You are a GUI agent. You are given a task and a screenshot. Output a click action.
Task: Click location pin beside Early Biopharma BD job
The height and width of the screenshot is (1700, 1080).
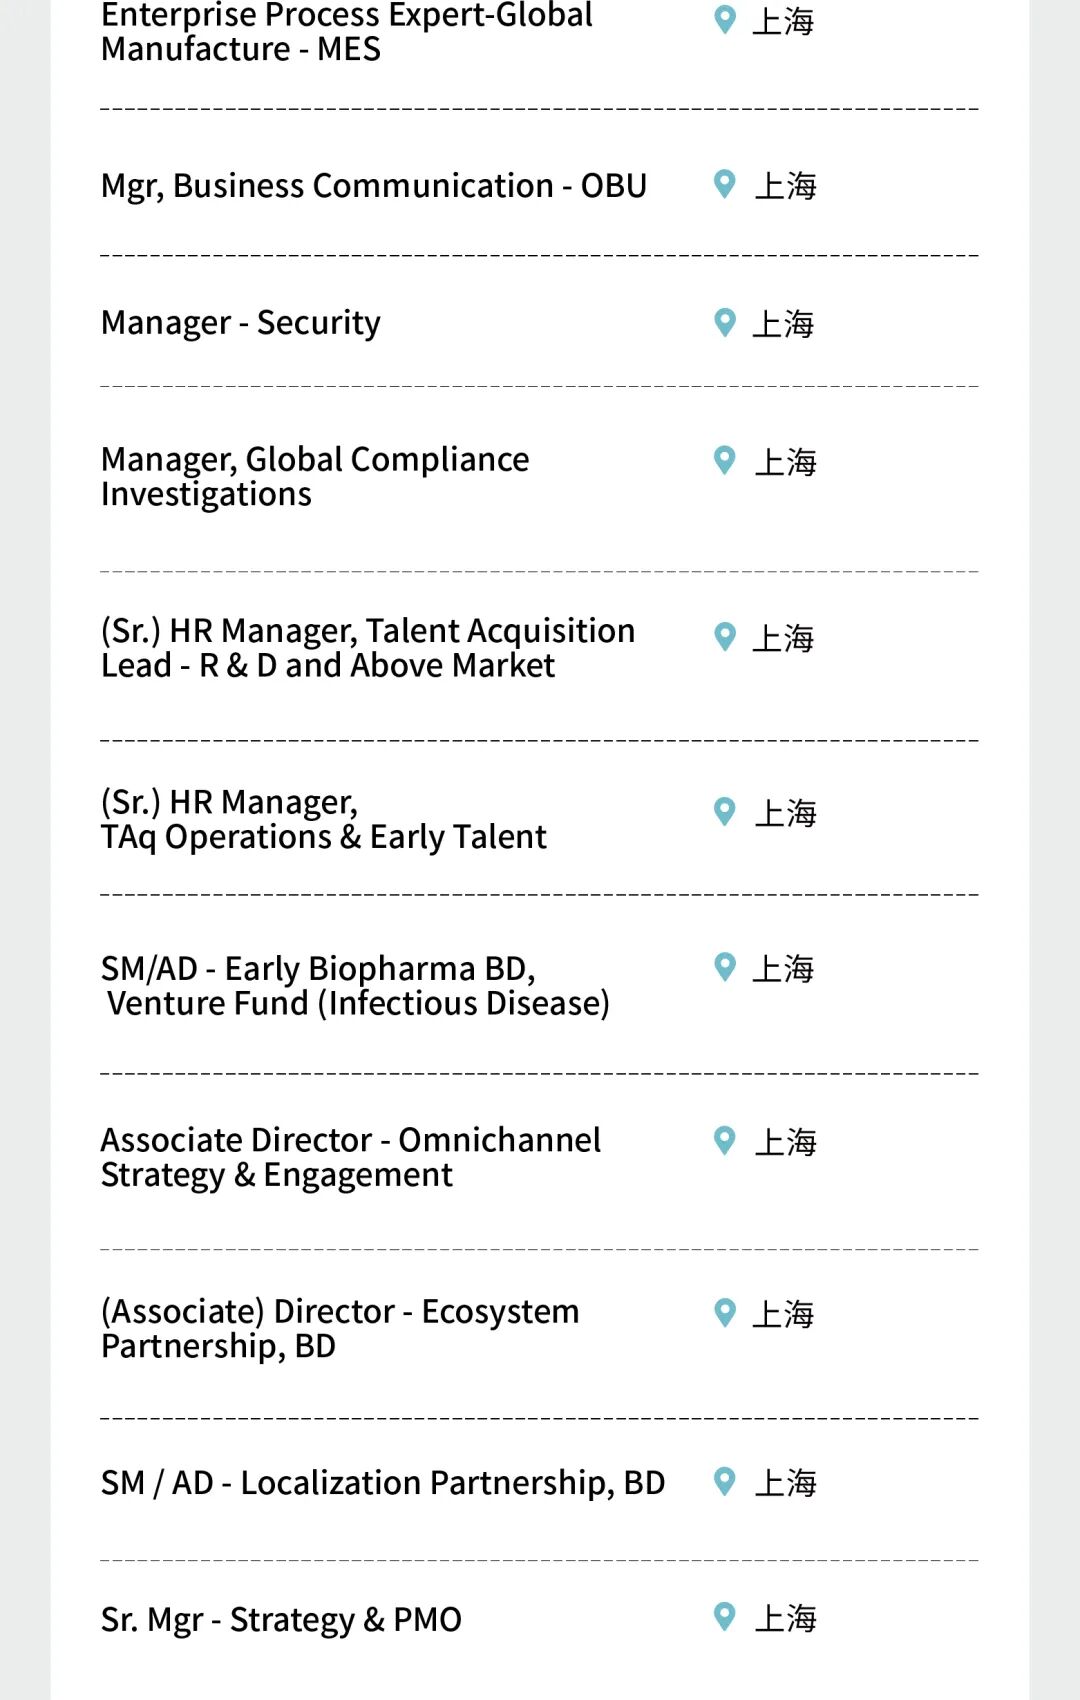725,966
